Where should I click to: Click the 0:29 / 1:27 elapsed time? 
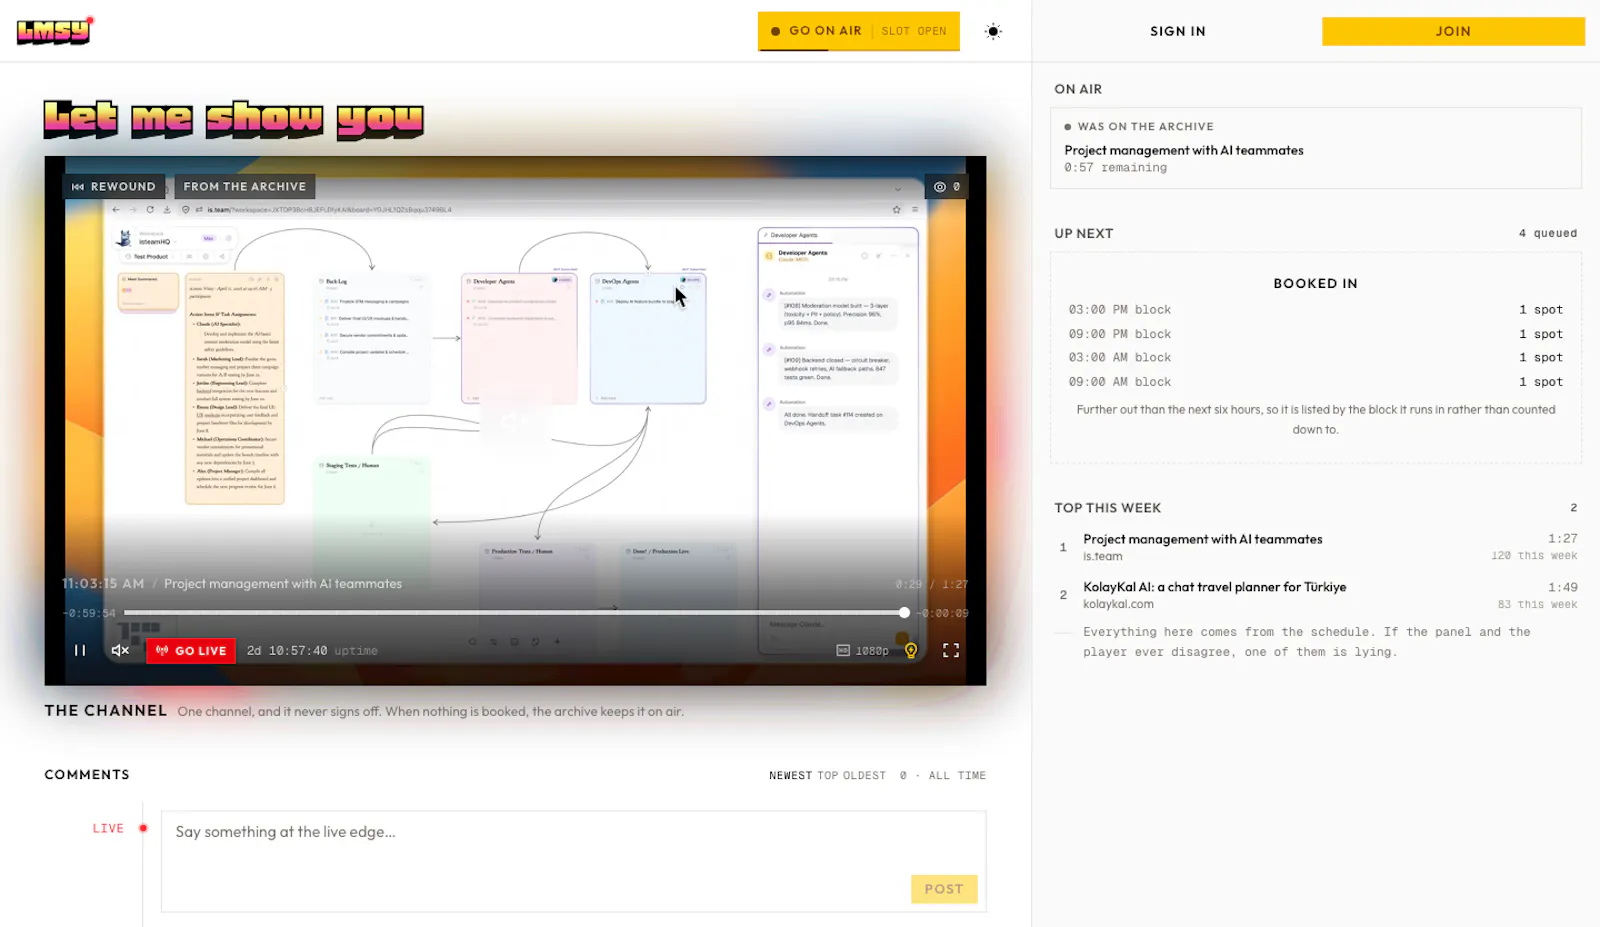tap(932, 584)
